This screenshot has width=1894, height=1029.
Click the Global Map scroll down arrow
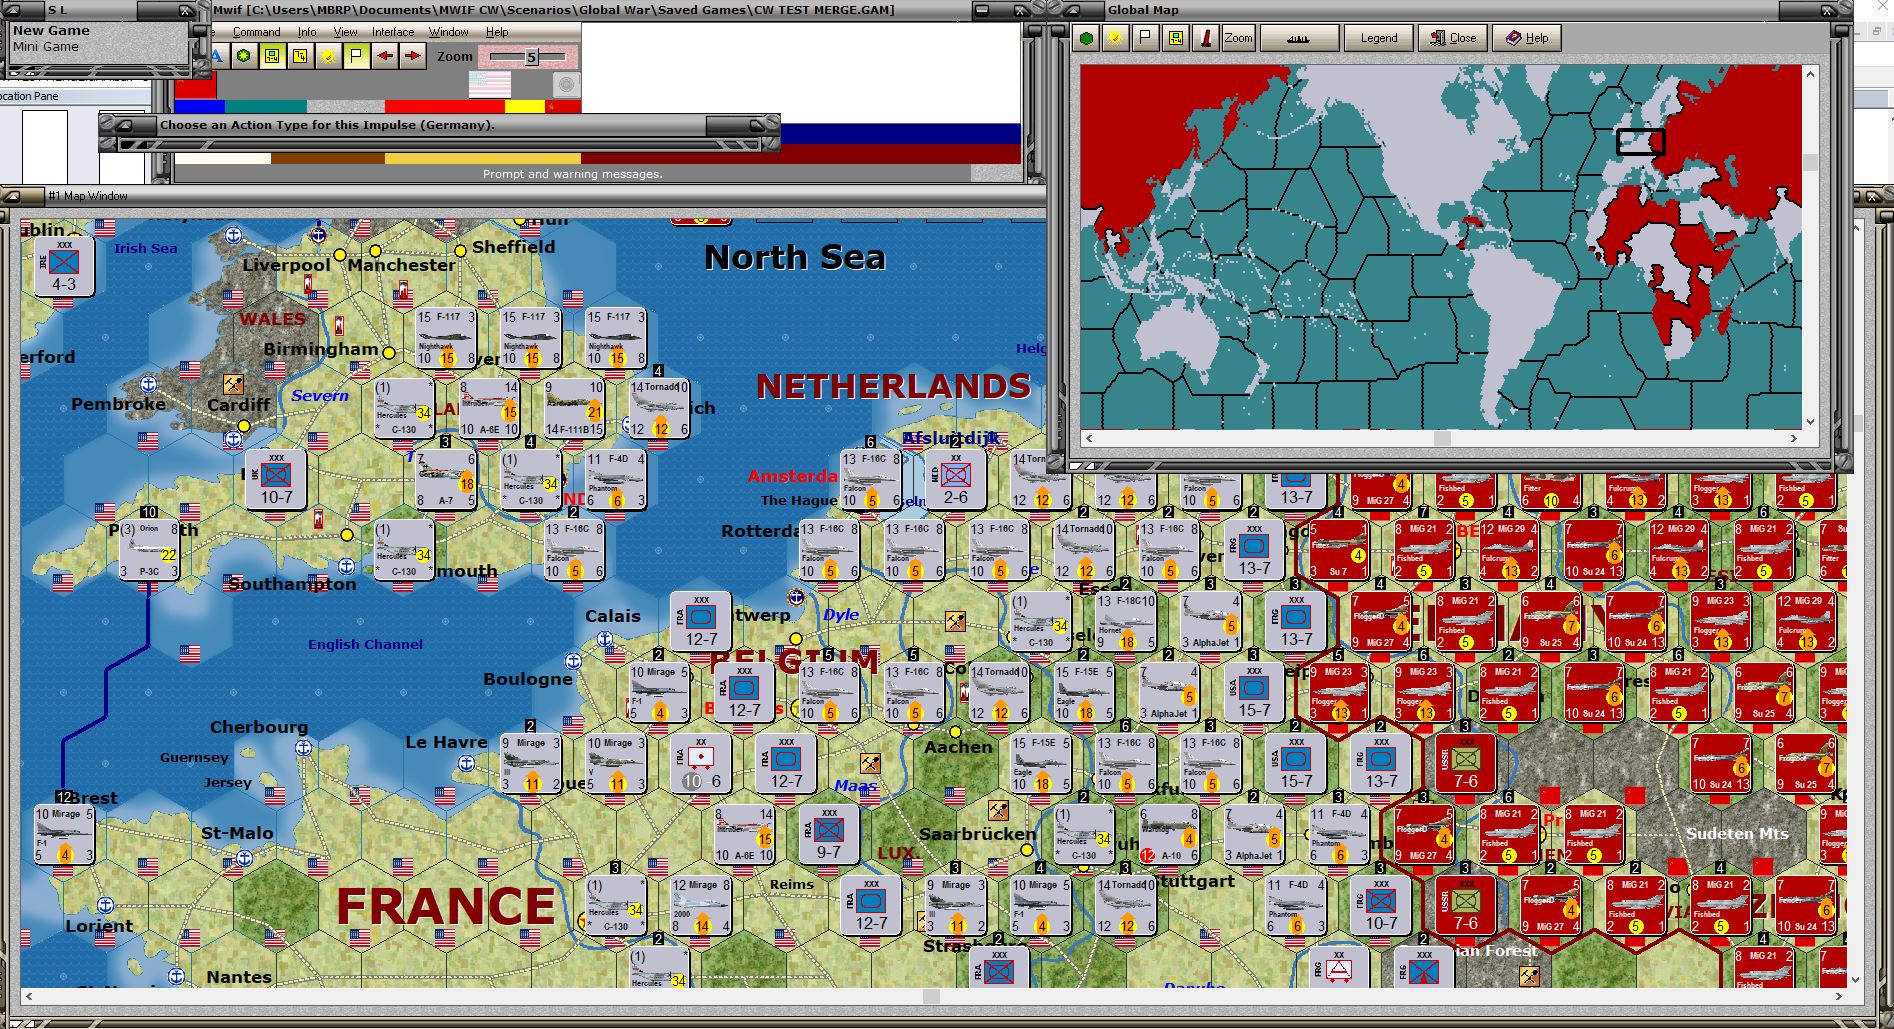point(1810,422)
